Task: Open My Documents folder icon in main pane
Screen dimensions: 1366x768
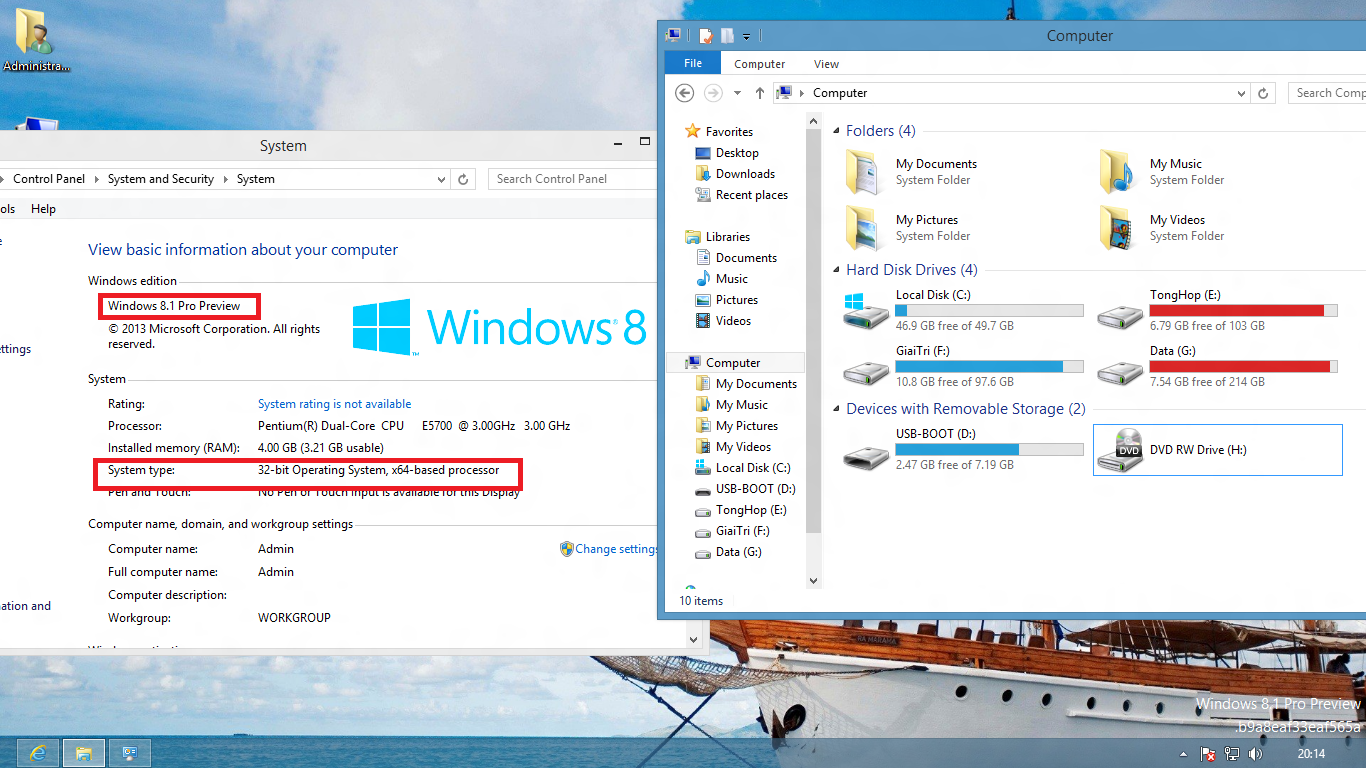Action: point(864,171)
